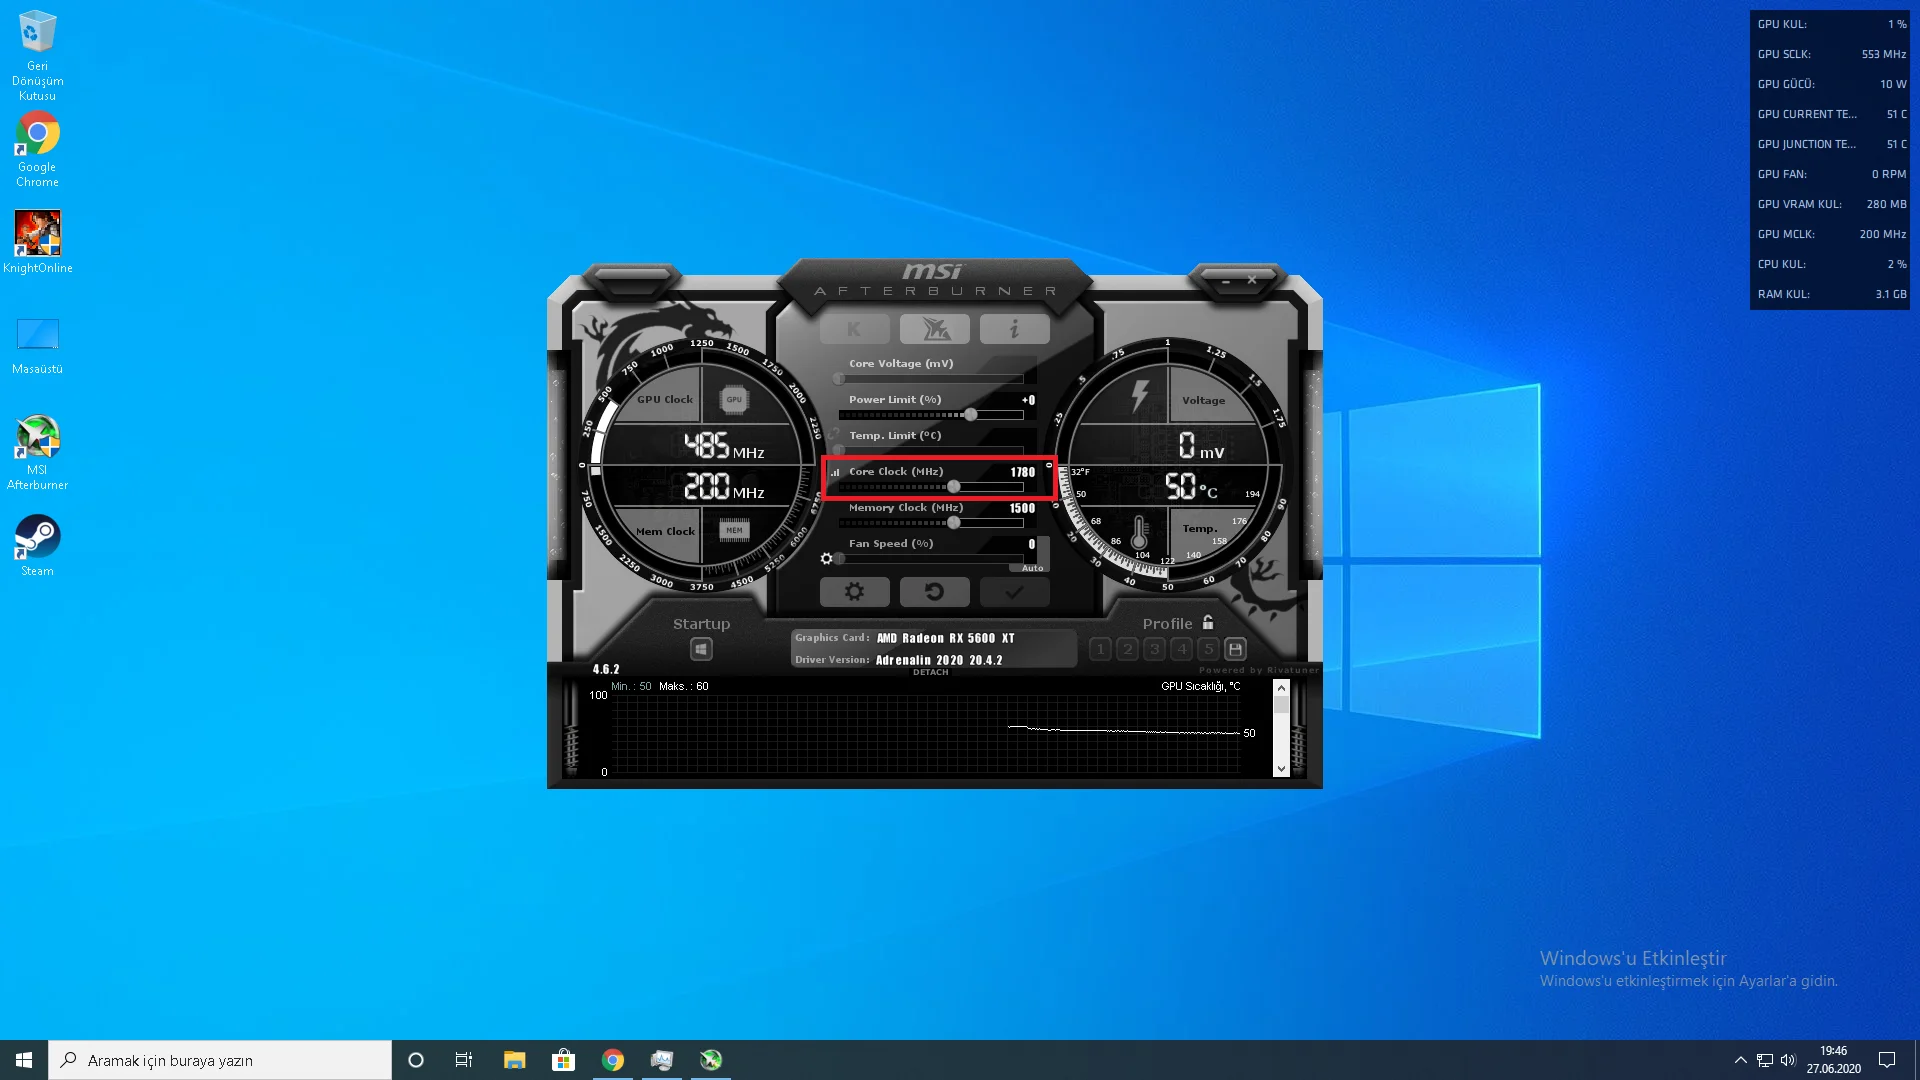Click the apply checkmark button
Screen dimensions: 1920x1080
pyautogui.click(x=1014, y=592)
